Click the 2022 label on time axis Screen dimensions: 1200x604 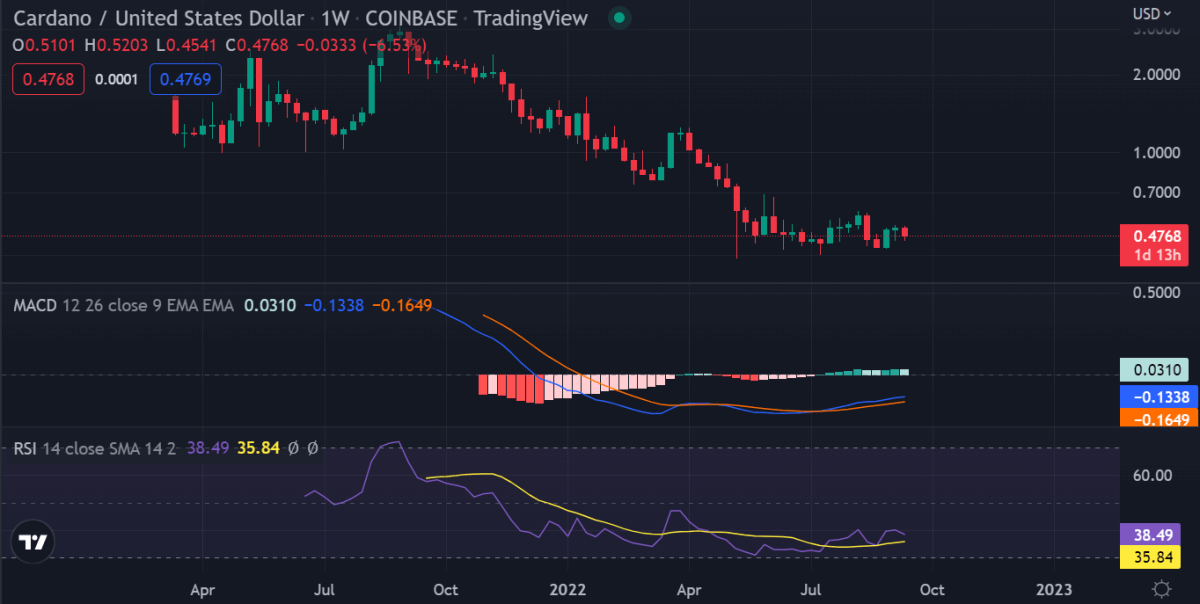pyautogui.click(x=567, y=588)
